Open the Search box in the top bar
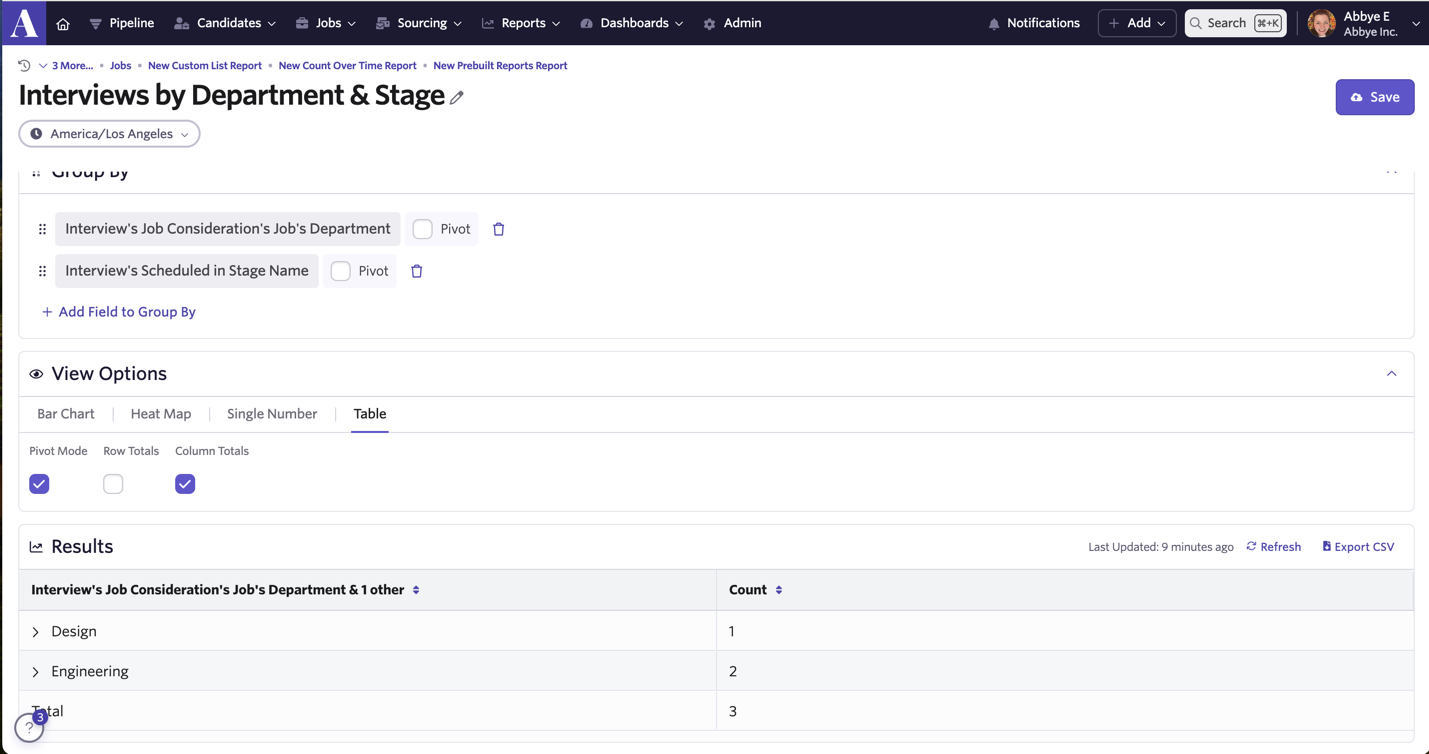This screenshot has width=1429, height=754. (x=1235, y=23)
